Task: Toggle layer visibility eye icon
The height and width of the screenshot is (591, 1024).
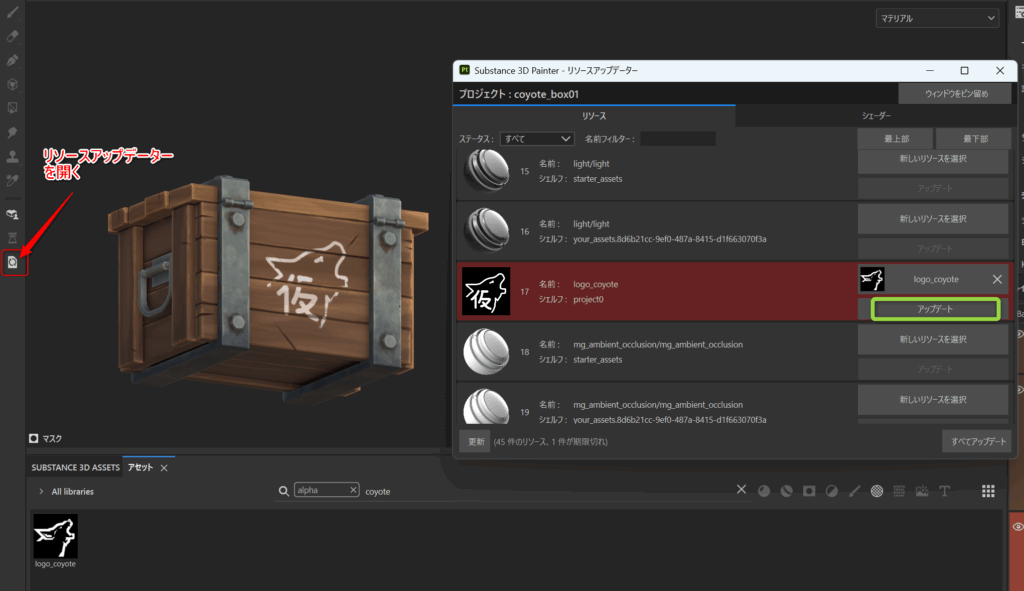Action: point(1018,526)
